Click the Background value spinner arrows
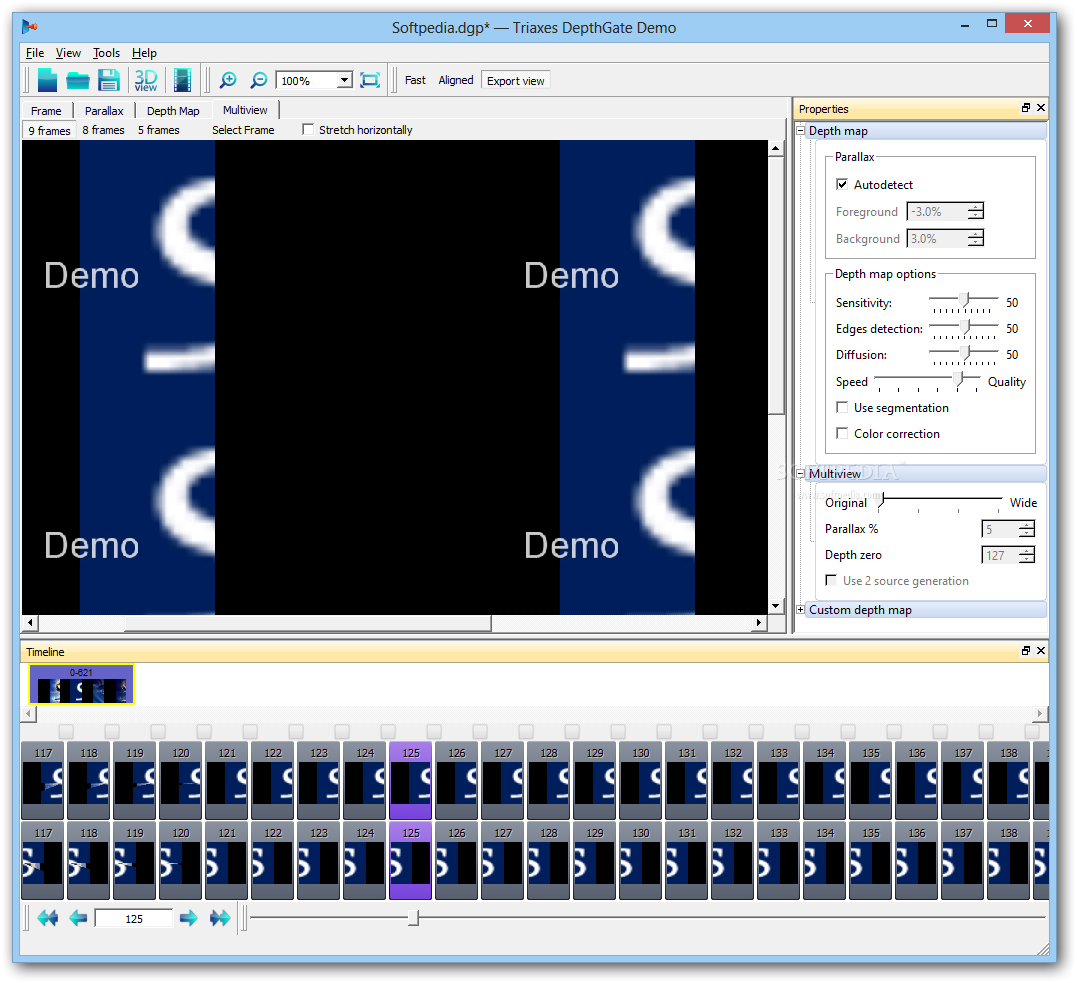 tap(976, 238)
